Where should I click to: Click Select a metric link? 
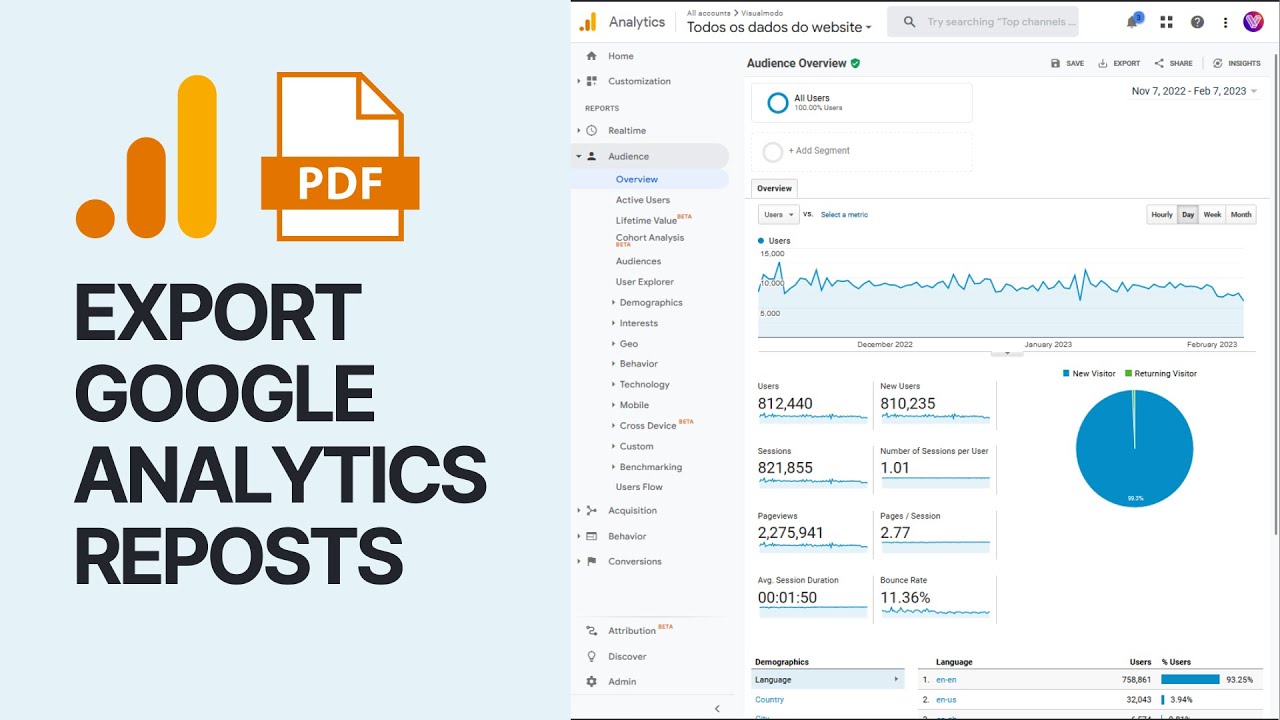coord(844,215)
